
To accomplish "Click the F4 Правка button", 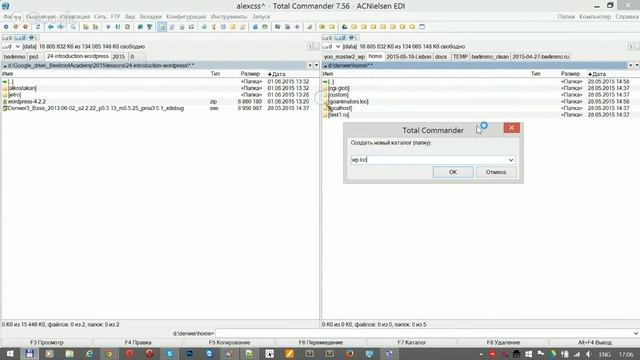I will pos(138,342).
